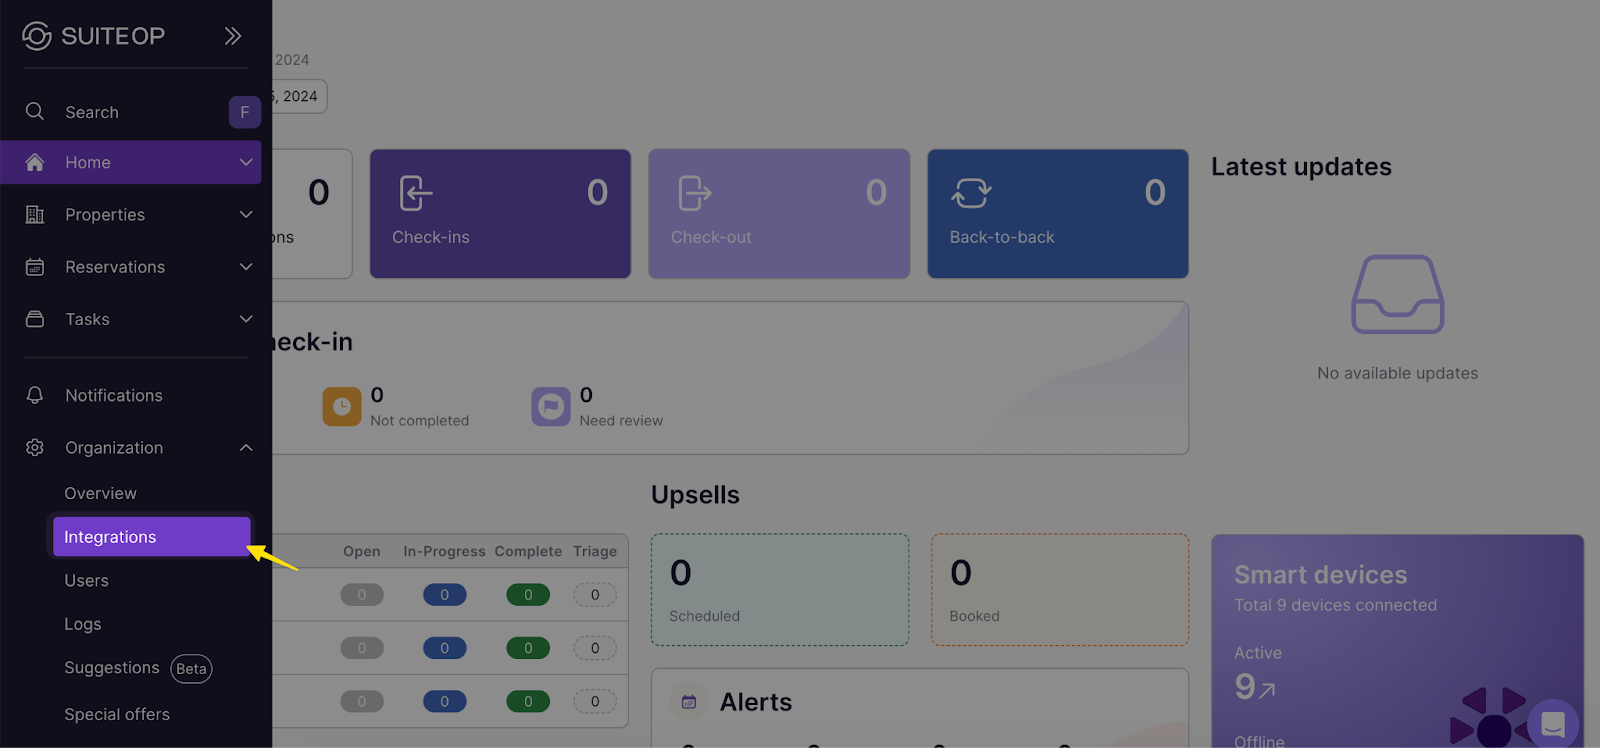
Task: Collapse sidebar with double-chevron icon
Action: click(233, 36)
